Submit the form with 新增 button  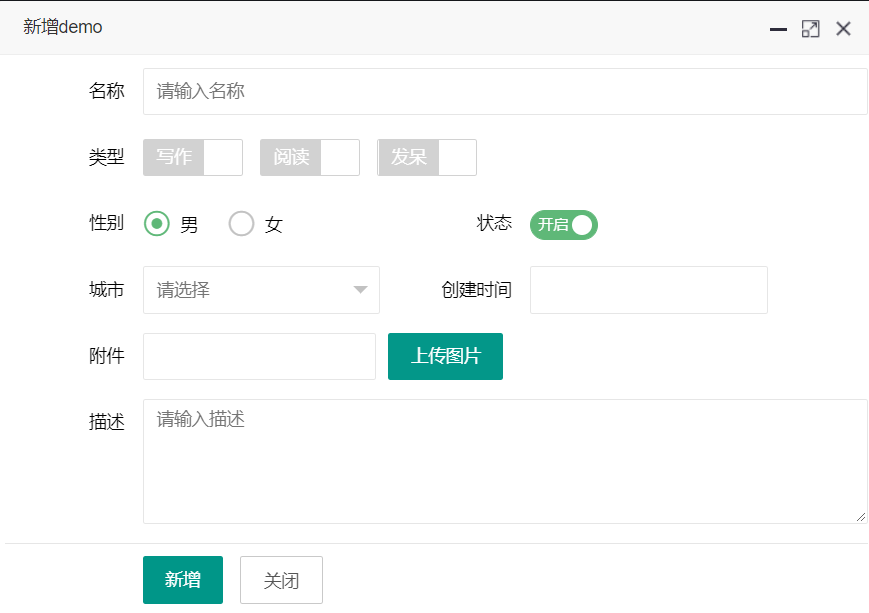[x=183, y=580]
